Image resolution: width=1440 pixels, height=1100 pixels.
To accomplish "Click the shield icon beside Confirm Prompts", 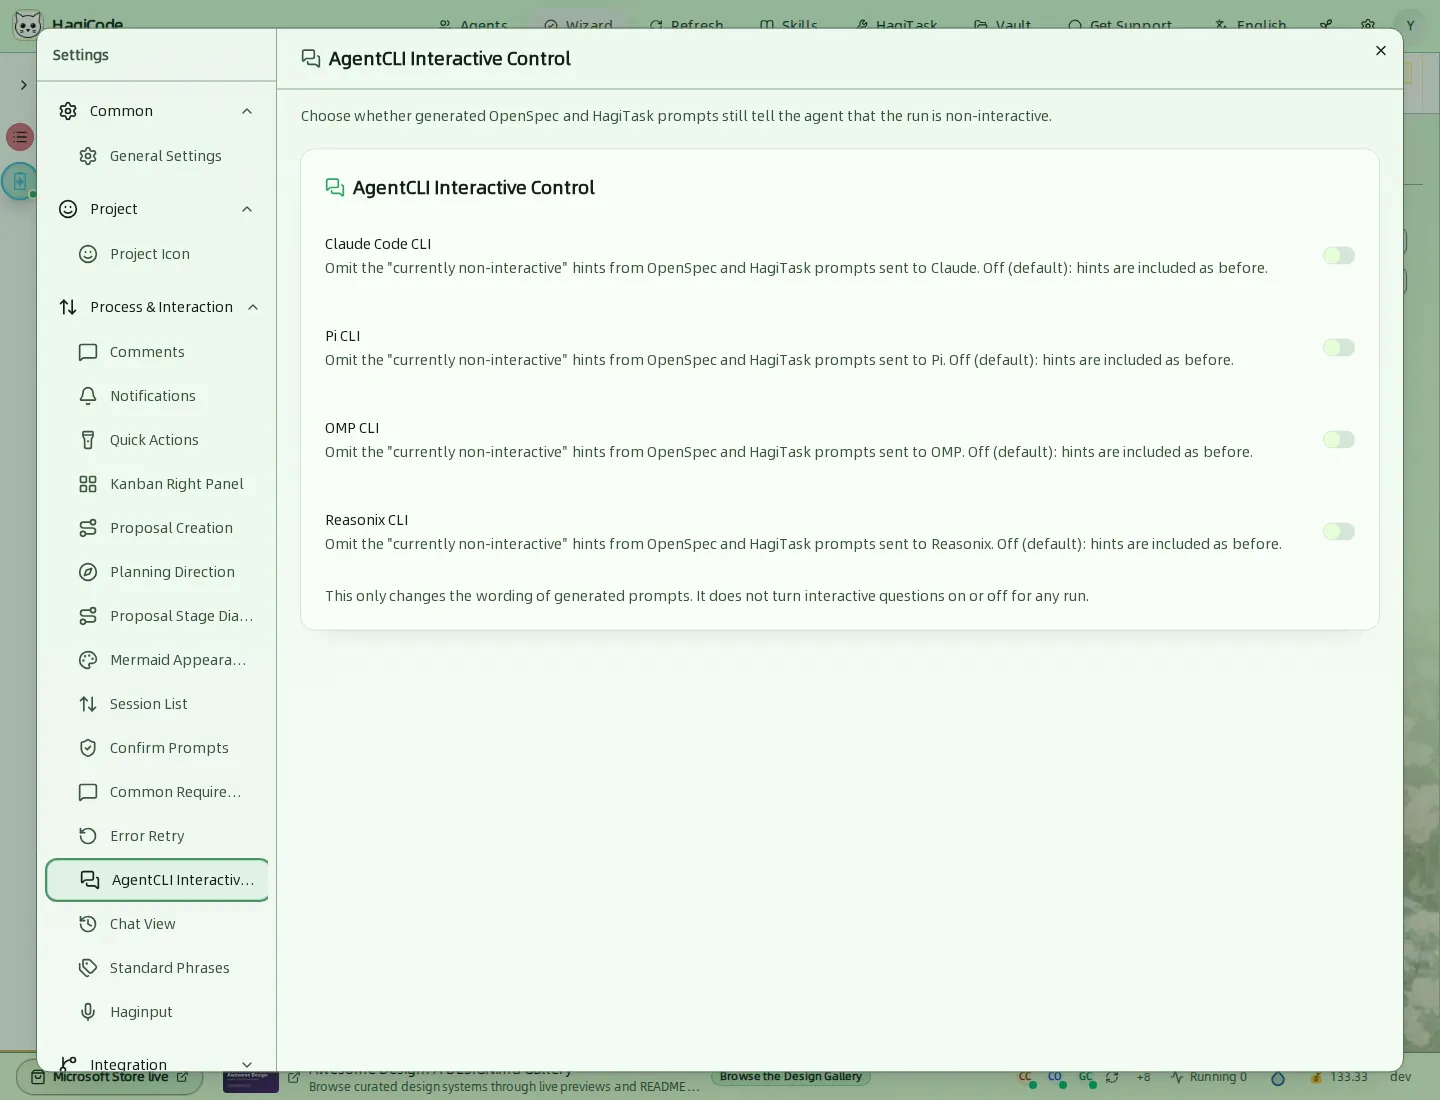I will click(x=88, y=748).
